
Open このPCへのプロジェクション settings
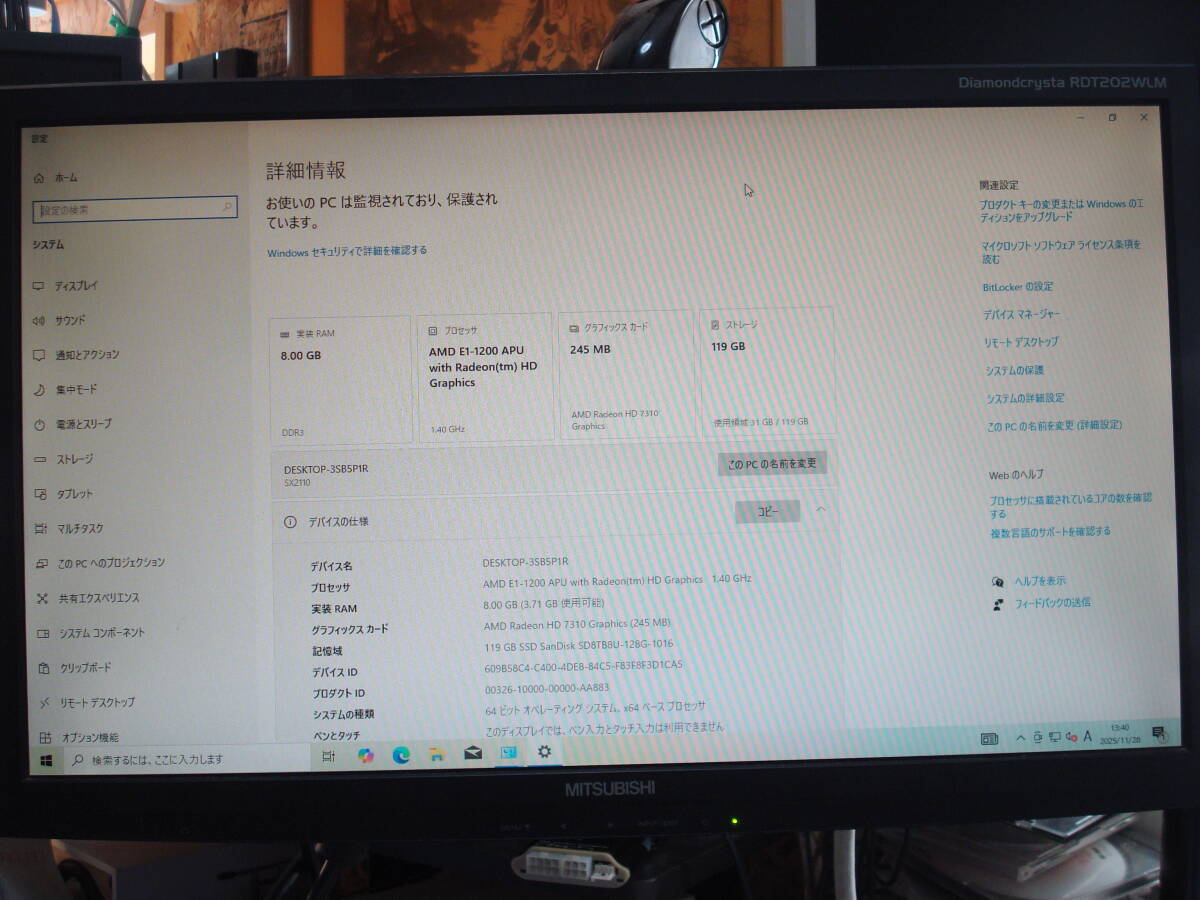(x=100, y=563)
